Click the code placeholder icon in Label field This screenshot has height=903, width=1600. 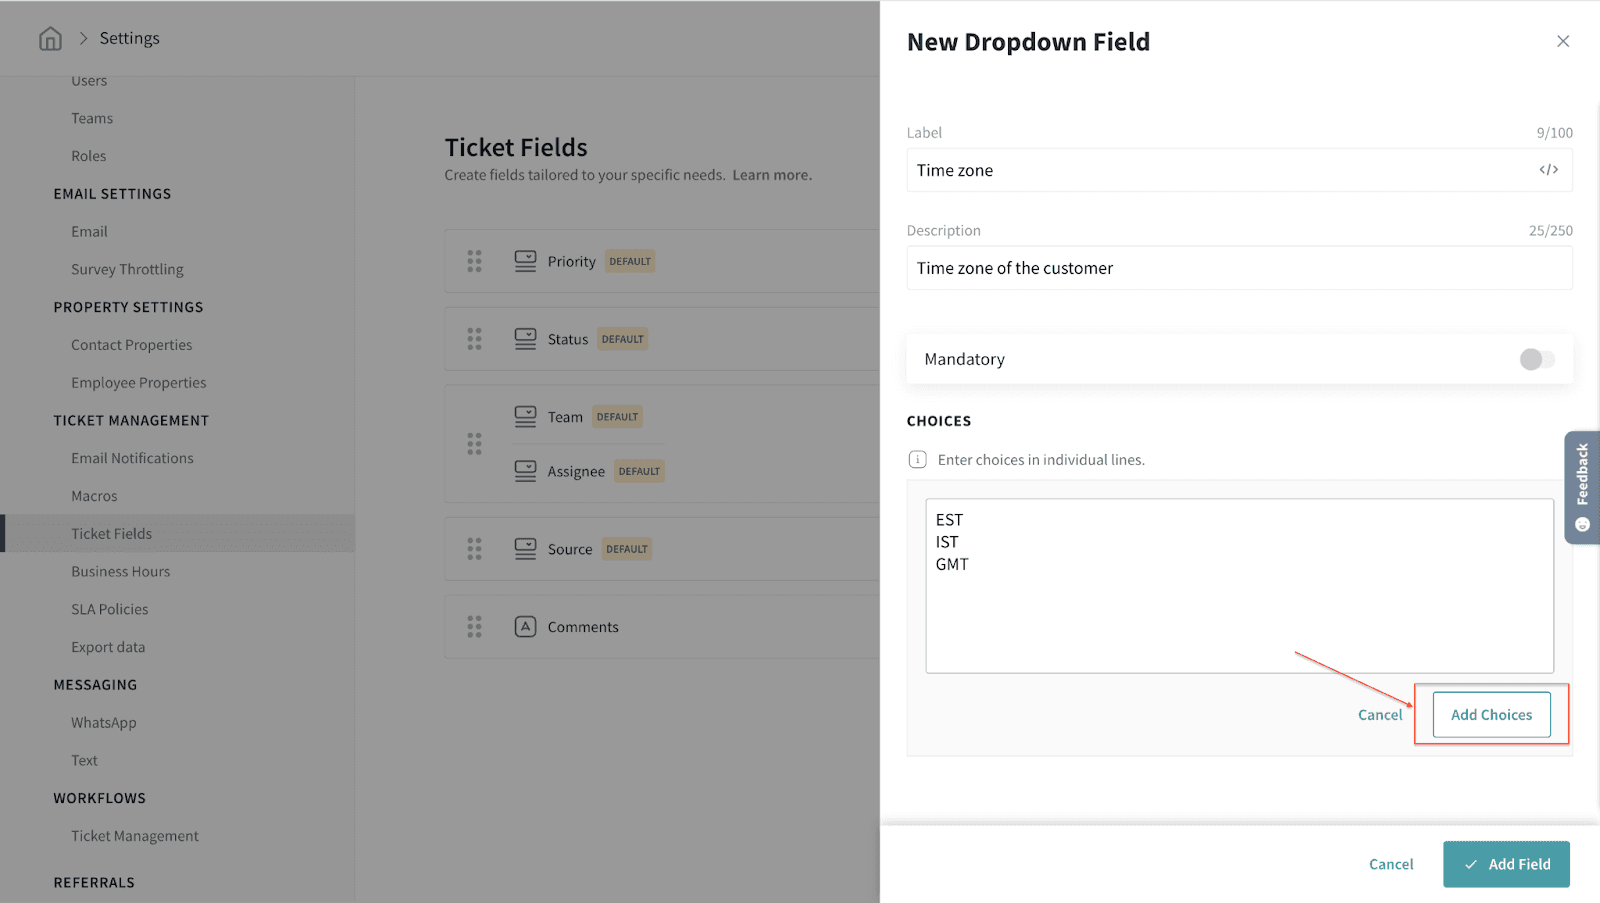click(1548, 170)
